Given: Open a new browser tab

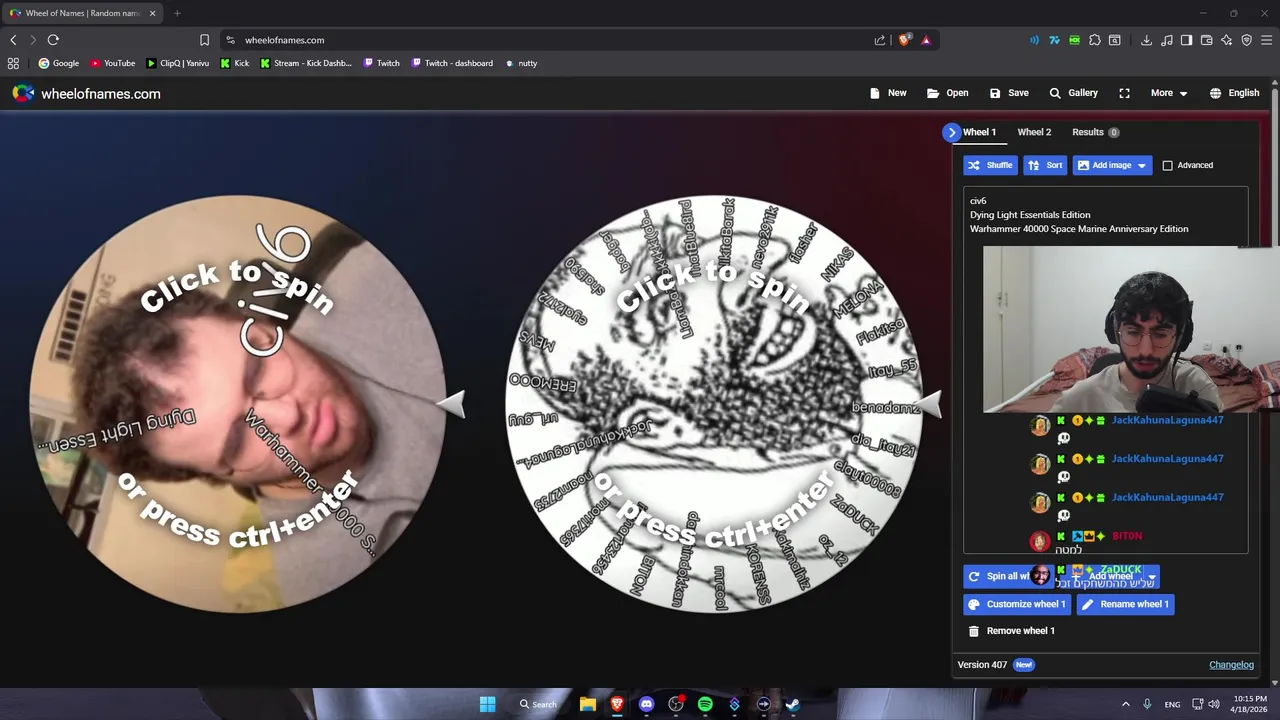Looking at the screenshot, I should [x=177, y=13].
